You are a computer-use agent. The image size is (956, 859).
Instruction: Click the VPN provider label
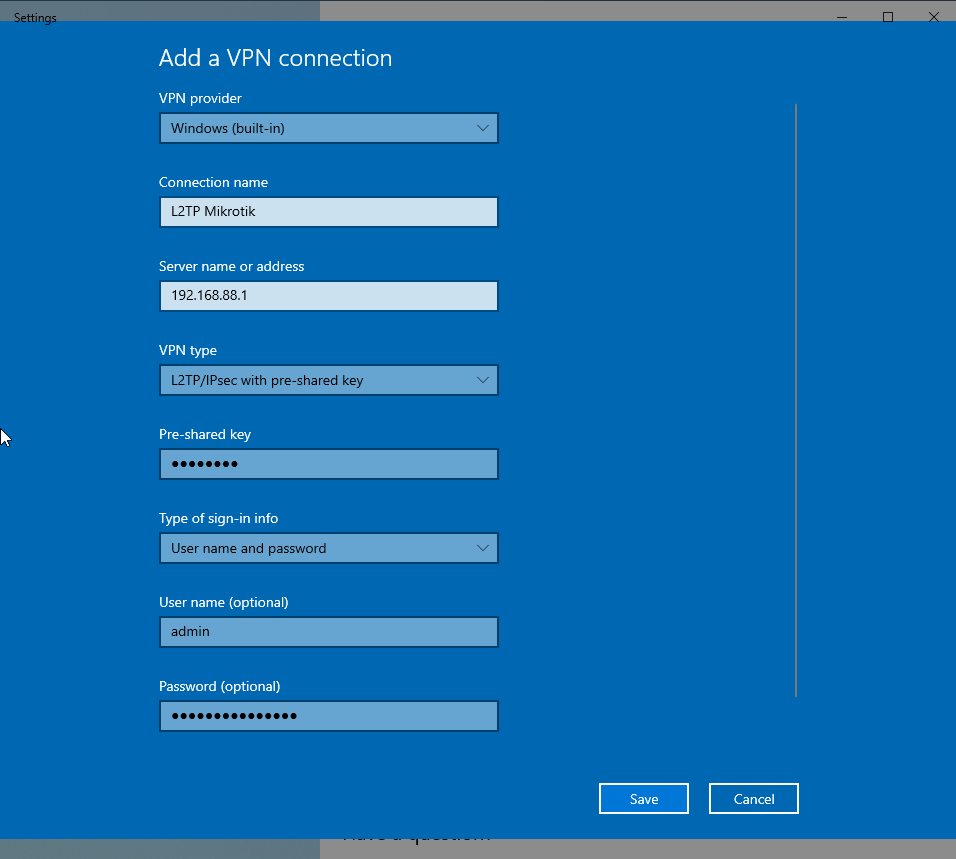coord(200,98)
